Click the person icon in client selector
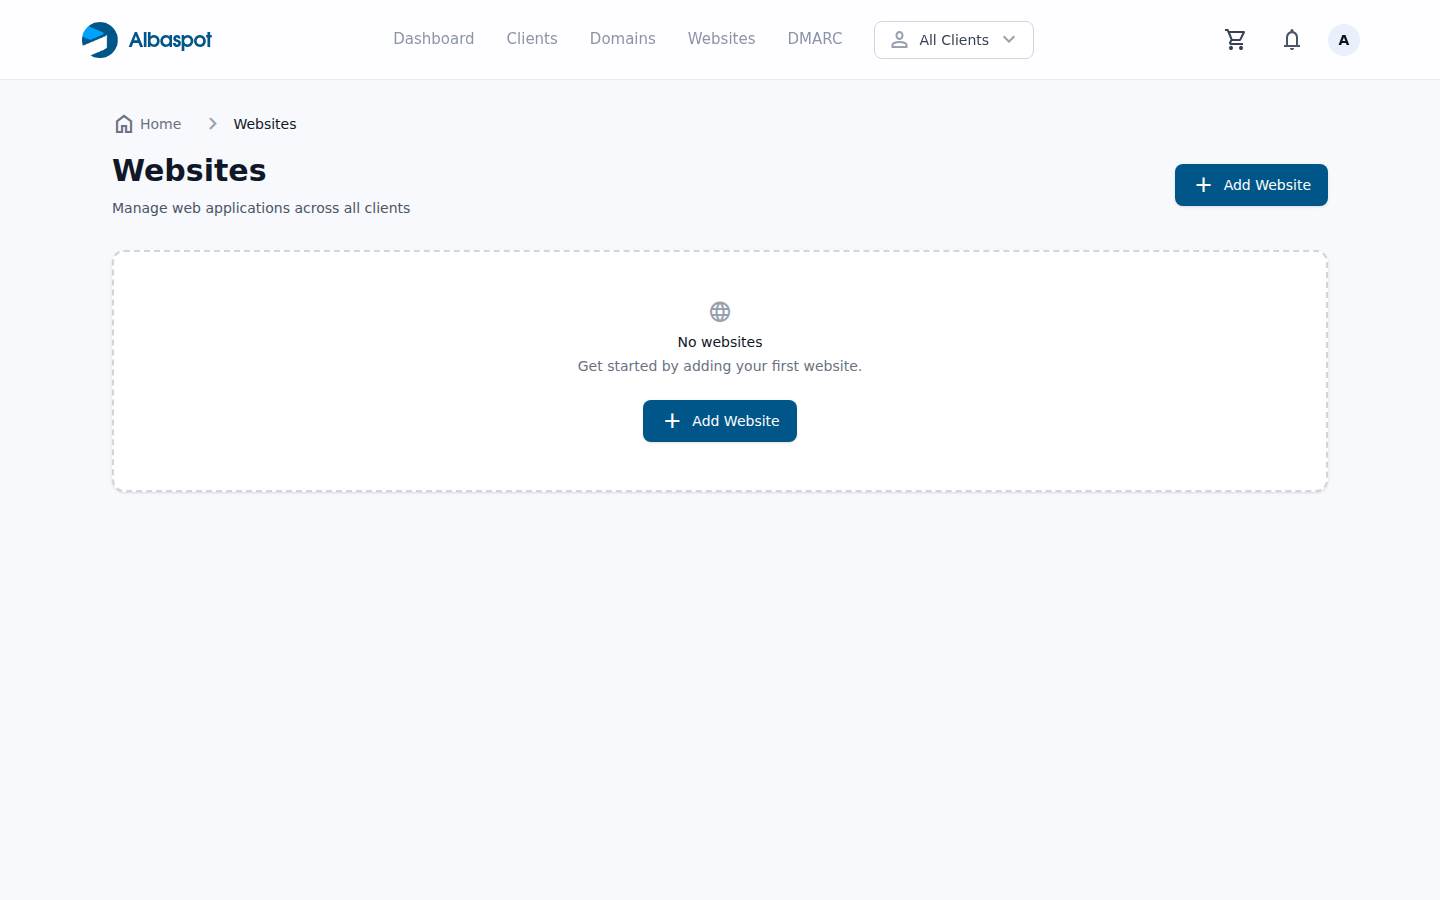Screen dimensions: 1440x900 (x=899, y=40)
